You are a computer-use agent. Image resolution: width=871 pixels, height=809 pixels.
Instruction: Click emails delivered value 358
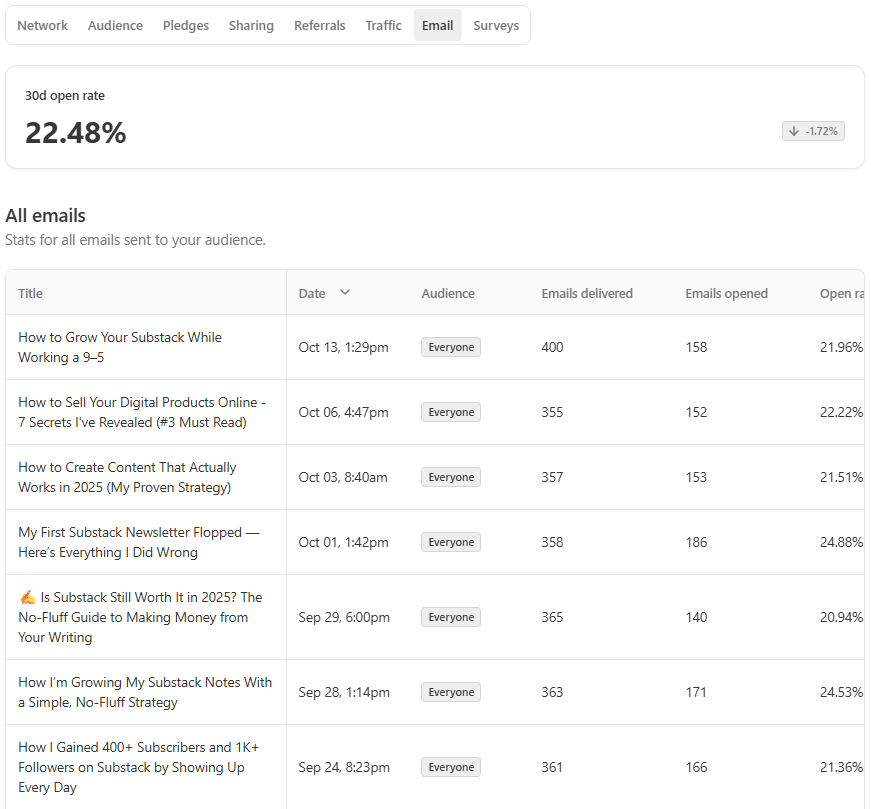pos(552,542)
